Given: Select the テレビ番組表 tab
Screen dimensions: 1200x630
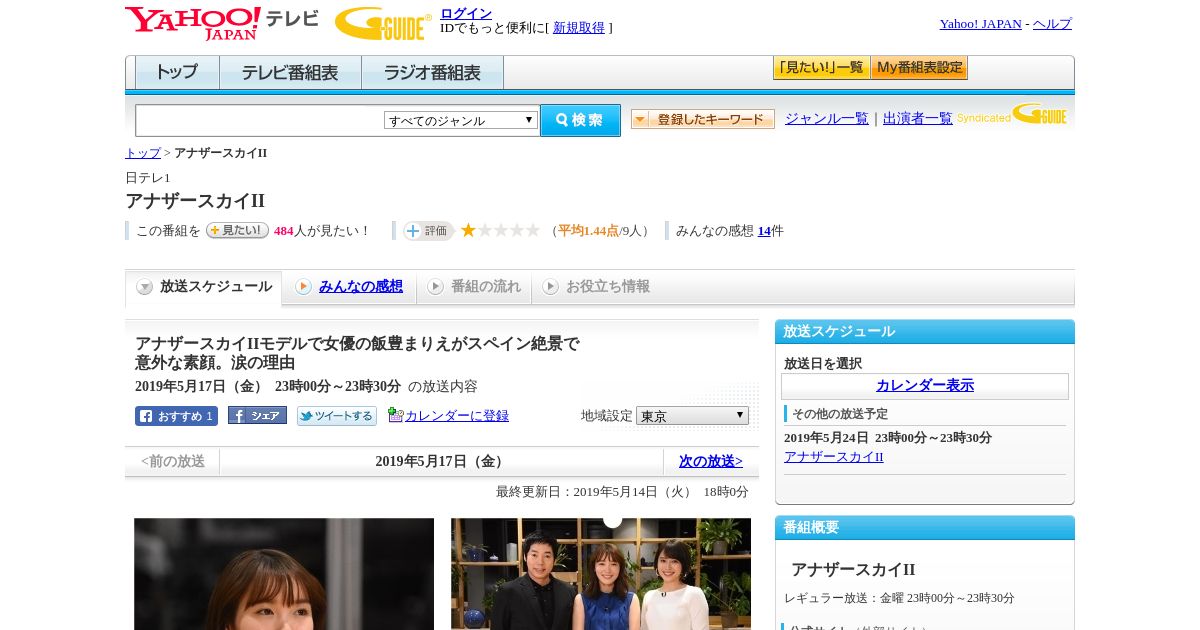Looking at the screenshot, I should (x=290, y=73).
